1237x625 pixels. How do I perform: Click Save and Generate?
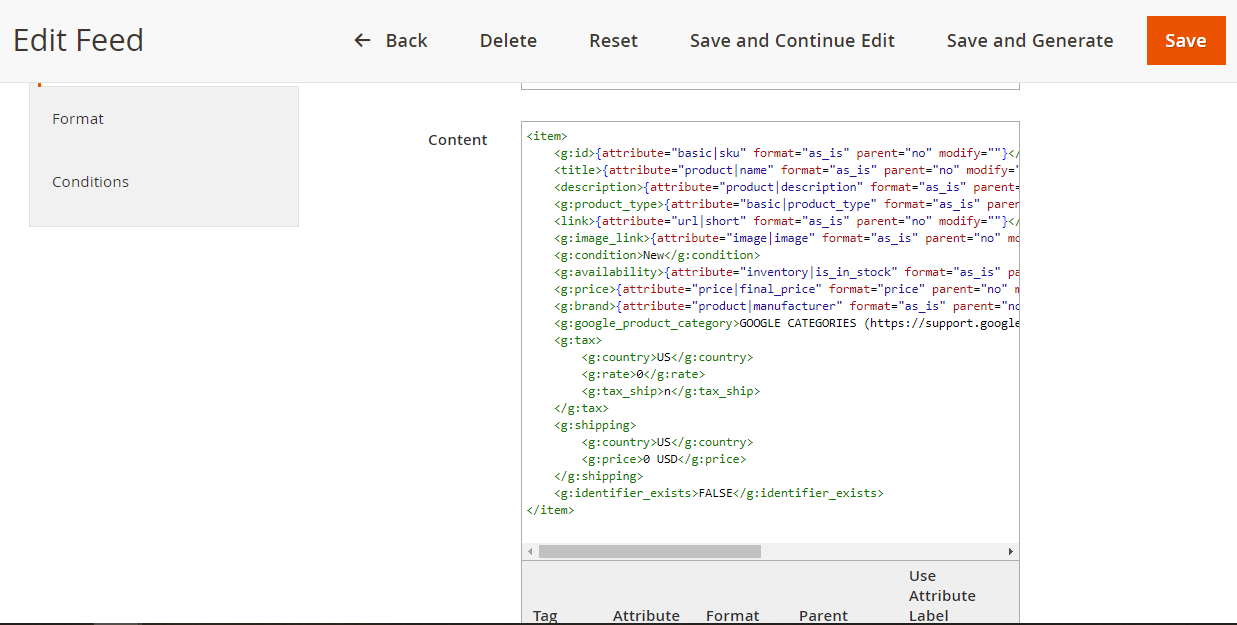tap(1029, 41)
